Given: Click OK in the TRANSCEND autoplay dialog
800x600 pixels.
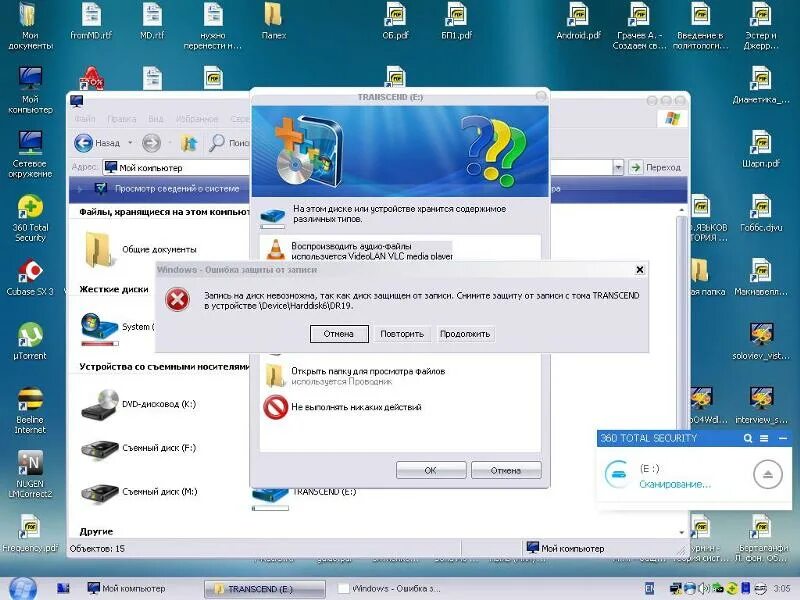Looking at the screenshot, I should point(431,470).
